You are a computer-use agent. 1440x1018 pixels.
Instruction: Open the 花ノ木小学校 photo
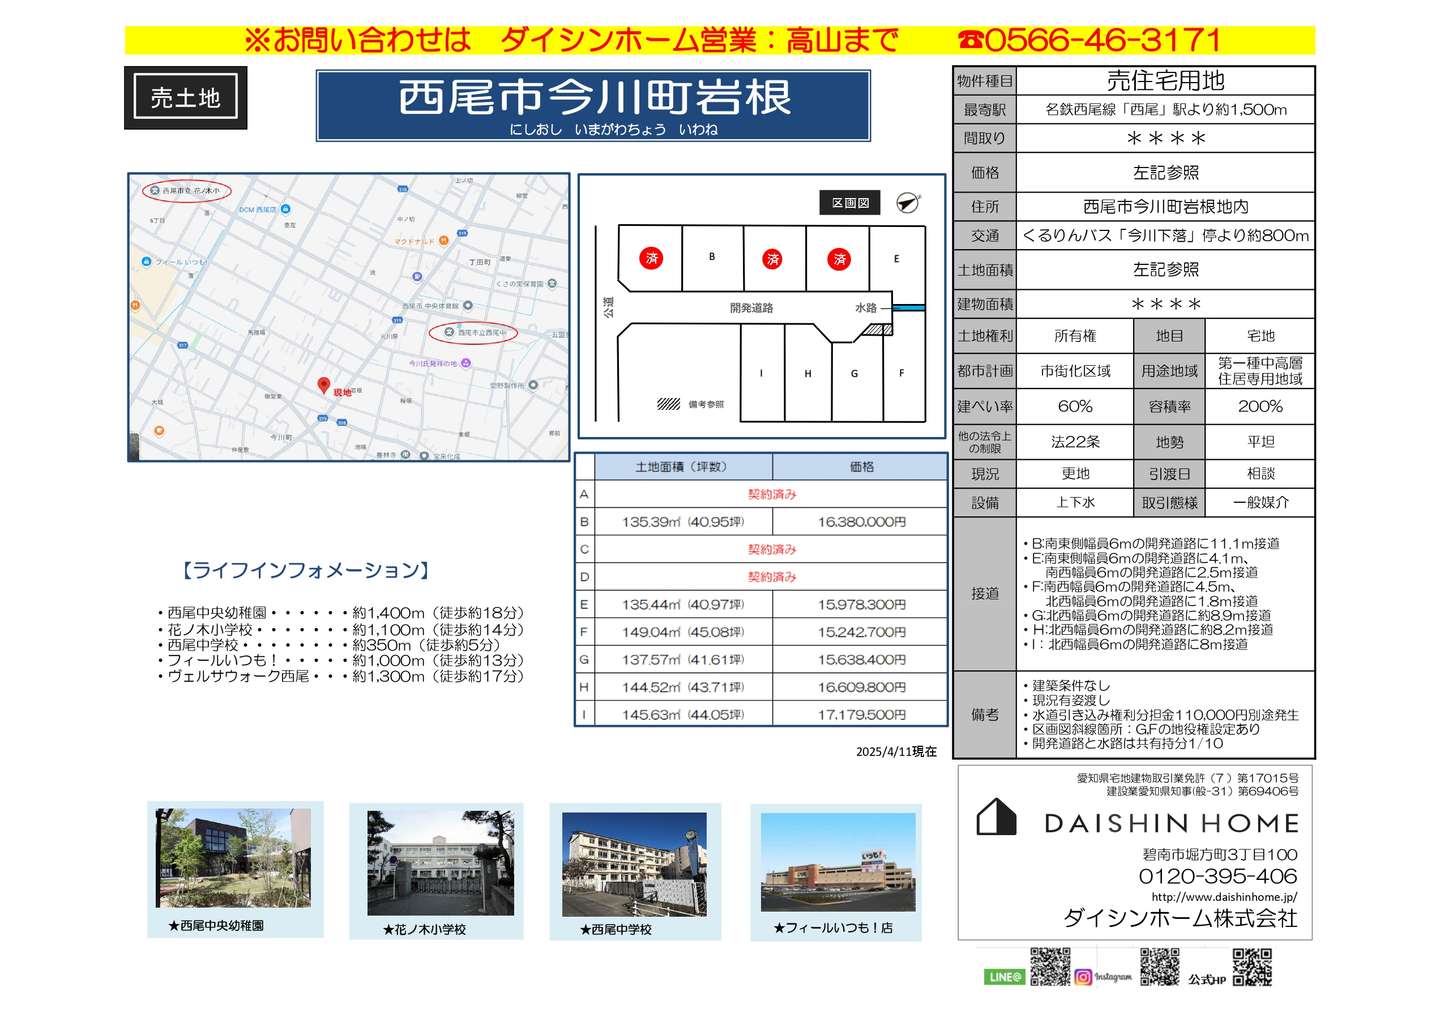[x=439, y=863]
